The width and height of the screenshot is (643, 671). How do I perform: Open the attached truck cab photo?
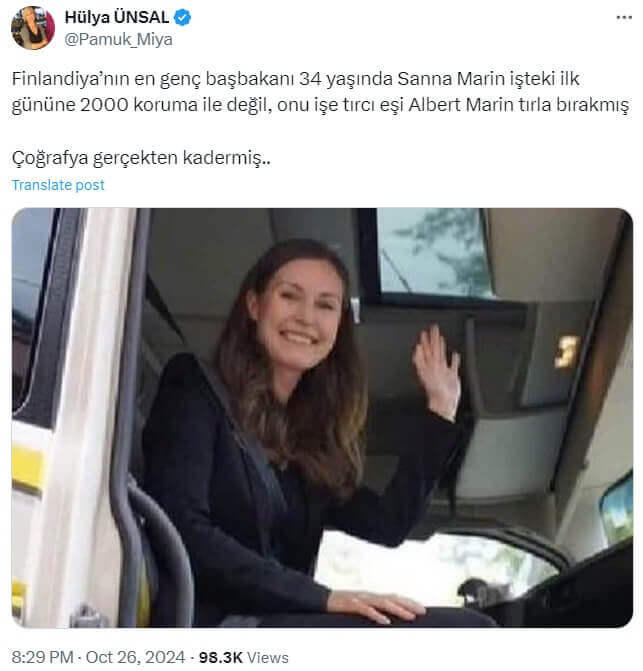coord(322,417)
